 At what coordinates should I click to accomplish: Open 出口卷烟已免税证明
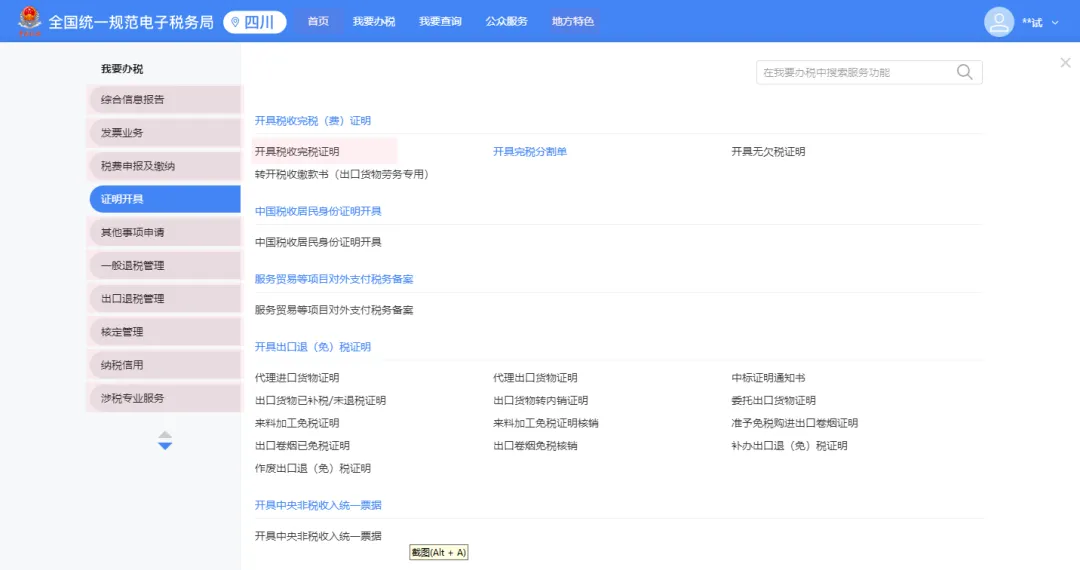[302, 445]
